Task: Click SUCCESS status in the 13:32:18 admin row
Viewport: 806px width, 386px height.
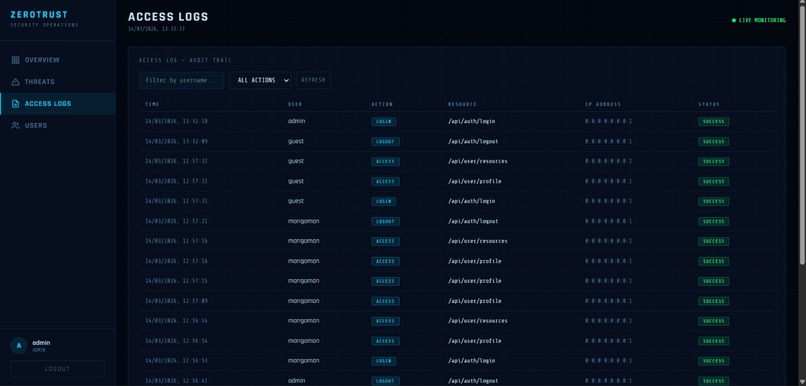Action: [x=713, y=122]
